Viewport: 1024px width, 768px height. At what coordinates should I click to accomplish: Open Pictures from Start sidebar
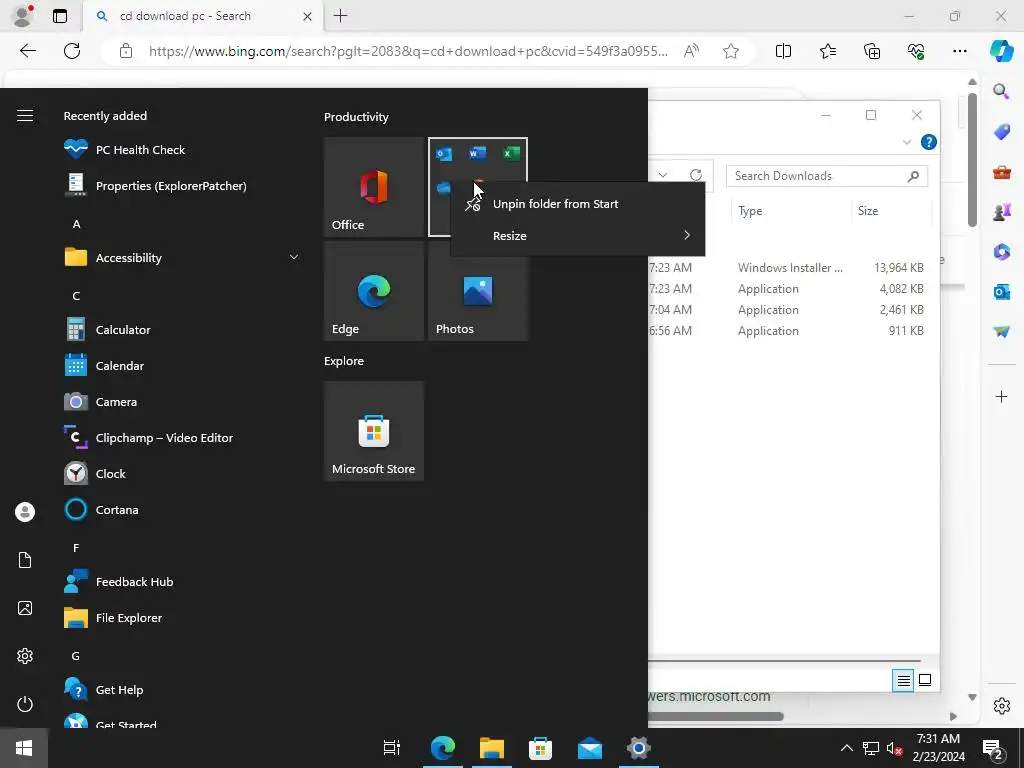pos(25,608)
